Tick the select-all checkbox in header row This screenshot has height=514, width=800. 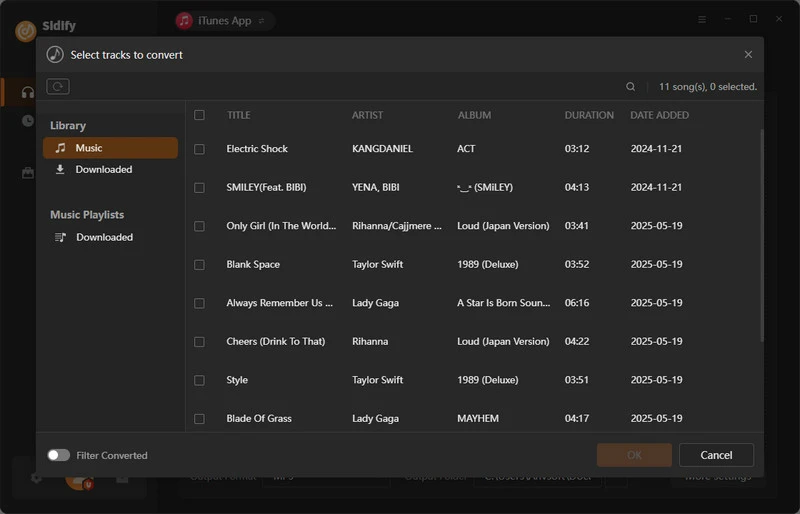click(199, 115)
